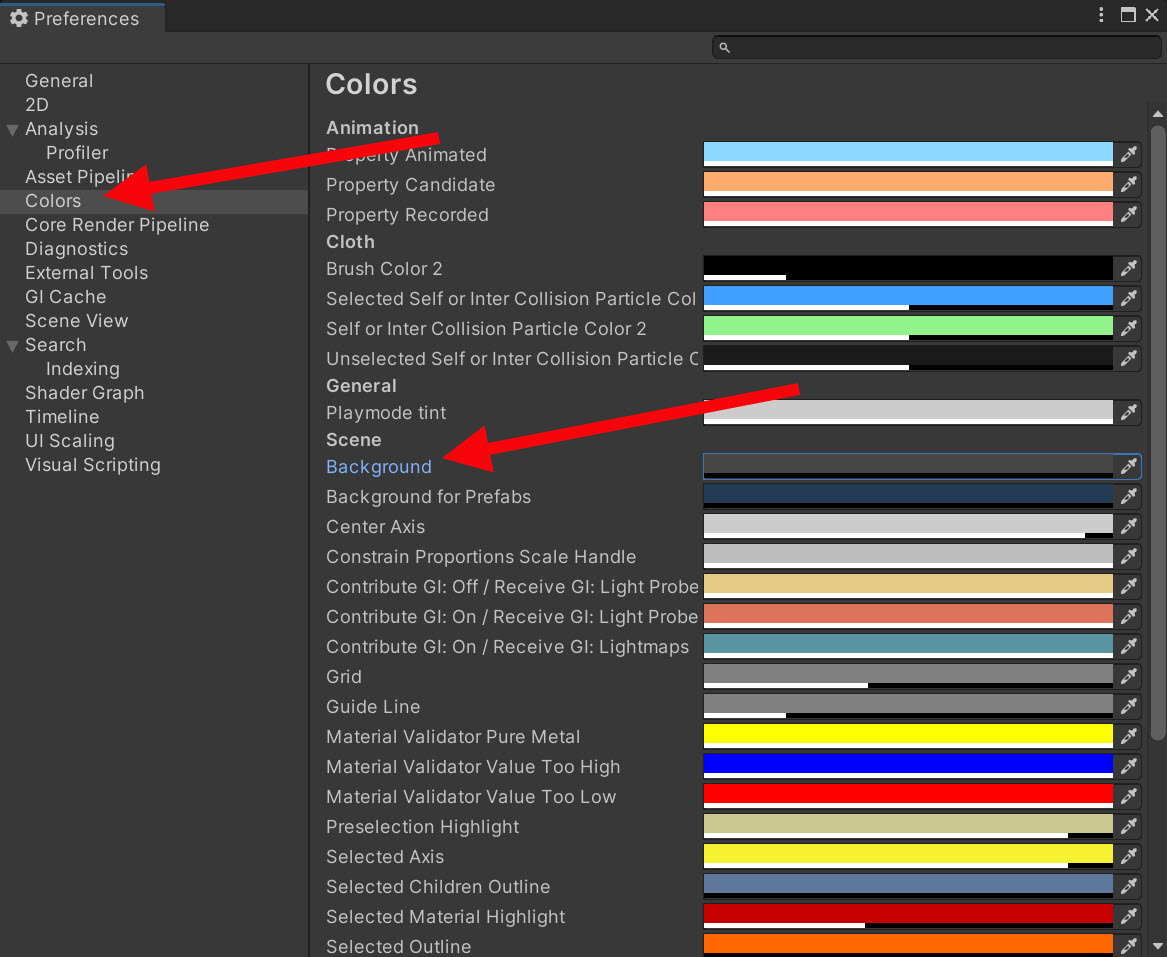
Task: Click the eyedropper for Selected Children Outline
Action: coord(1128,886)
